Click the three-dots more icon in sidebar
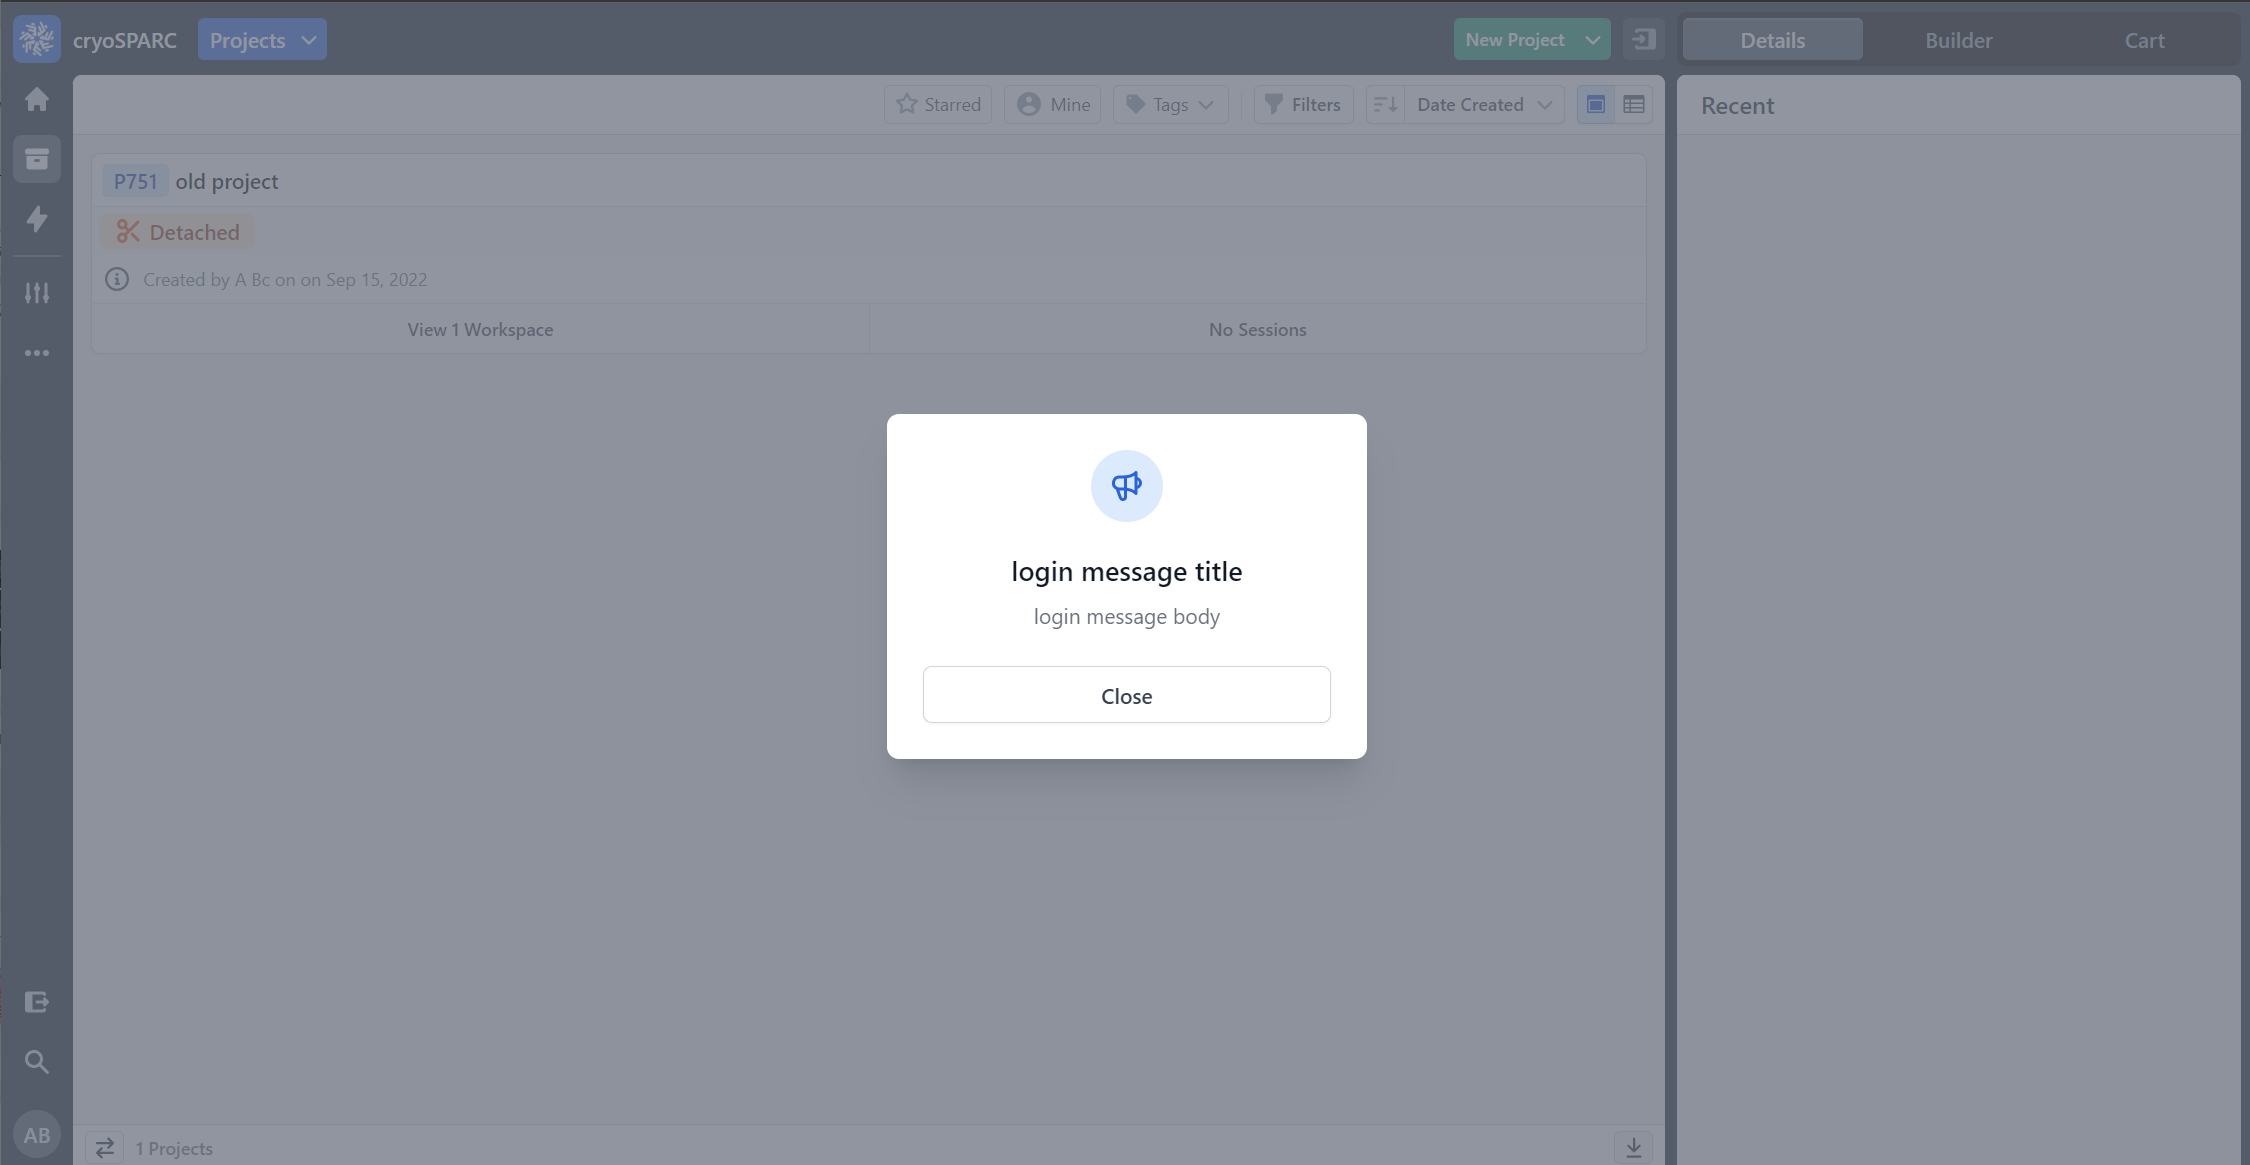Screen dimensions: 2250x1165 pos(37,353)
